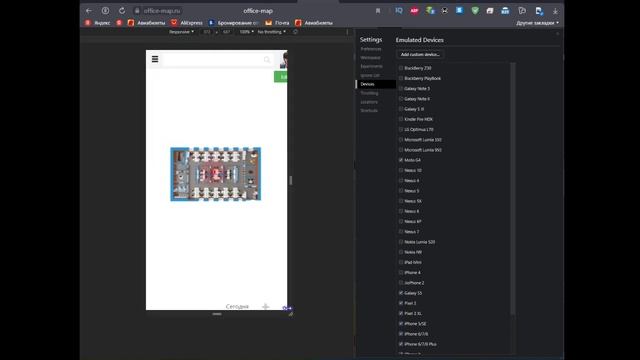
Task: Open the Яндекс bookmark
Action: (98, 23)
